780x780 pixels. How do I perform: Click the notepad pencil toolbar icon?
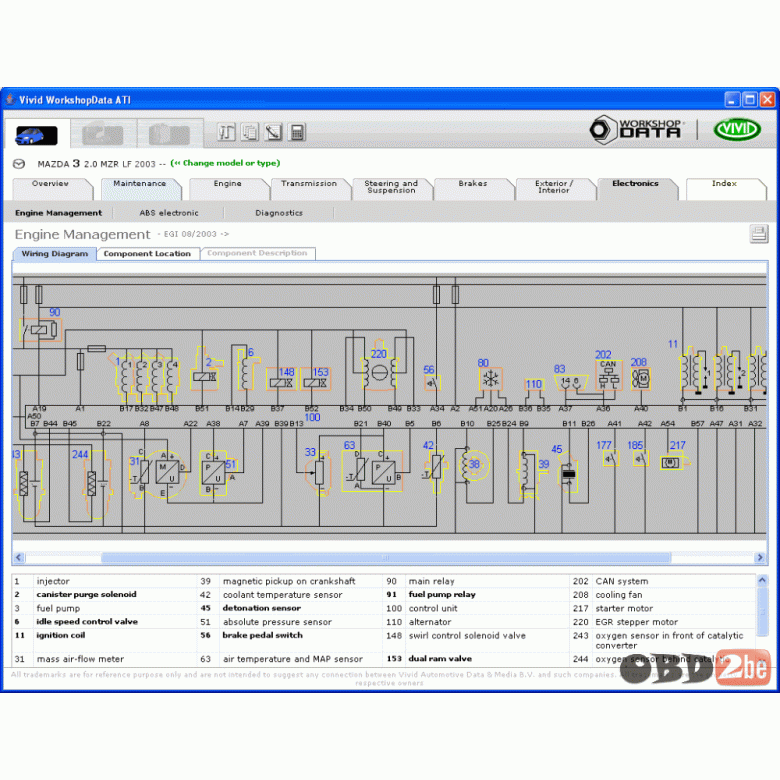point(274,132)
